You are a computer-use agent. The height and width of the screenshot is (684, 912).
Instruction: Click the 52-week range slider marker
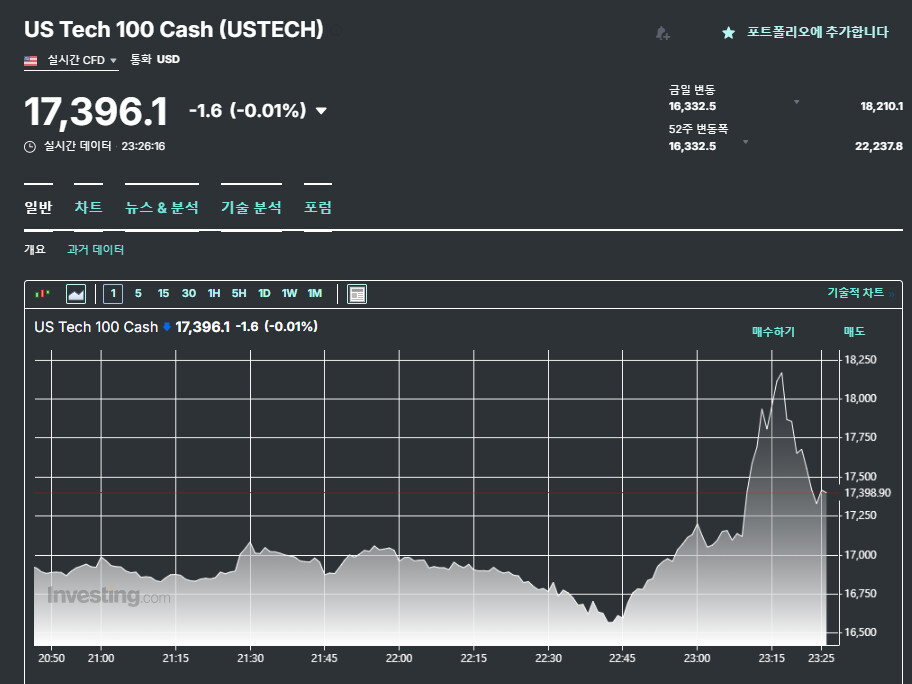(745, 142)
